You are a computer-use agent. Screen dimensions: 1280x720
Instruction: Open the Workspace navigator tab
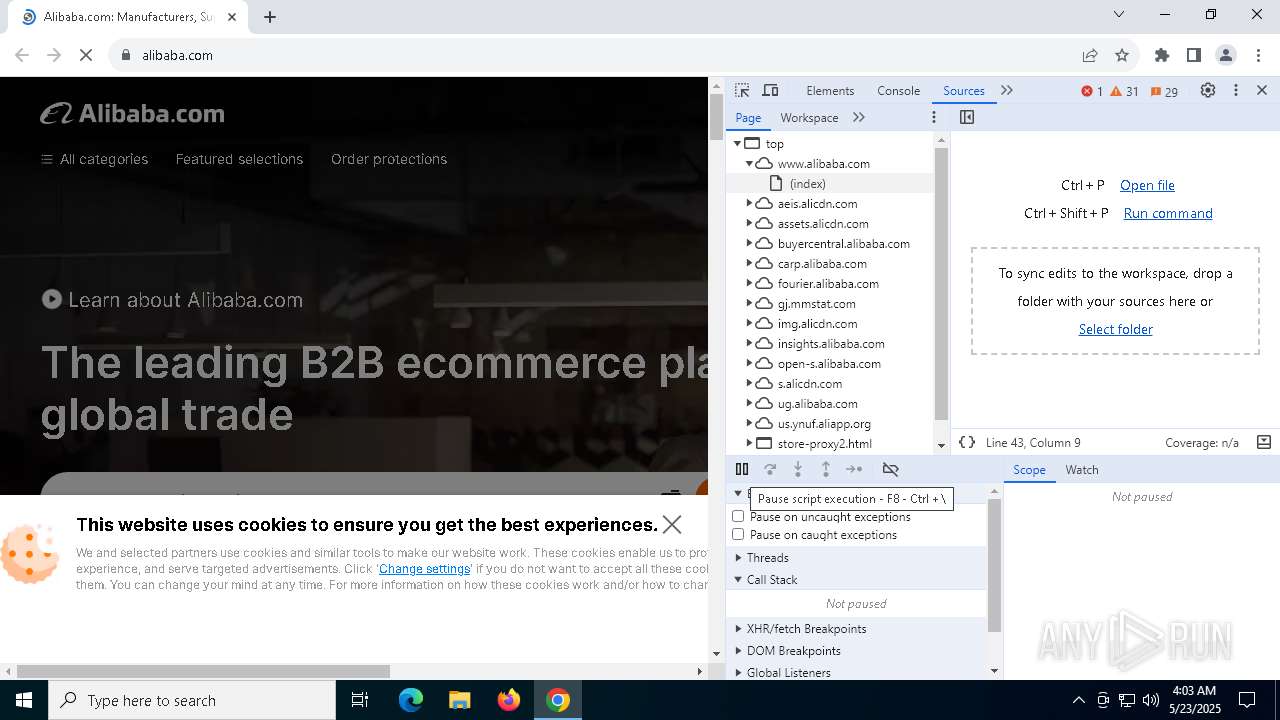[809, 117]
